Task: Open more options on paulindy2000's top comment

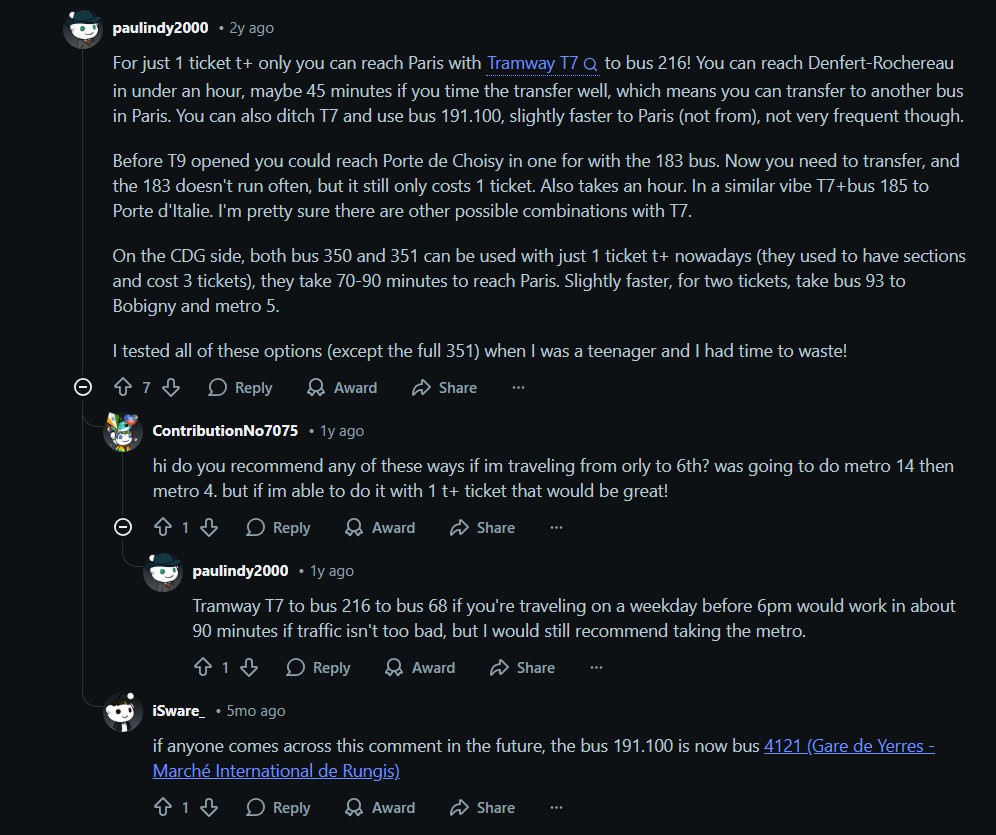Action: (x=518, y=387)
